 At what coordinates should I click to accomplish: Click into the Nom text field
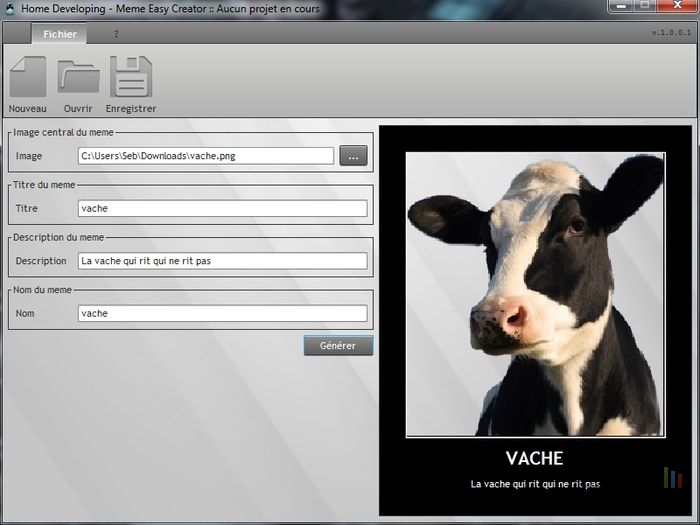click(x=223, y=313)
